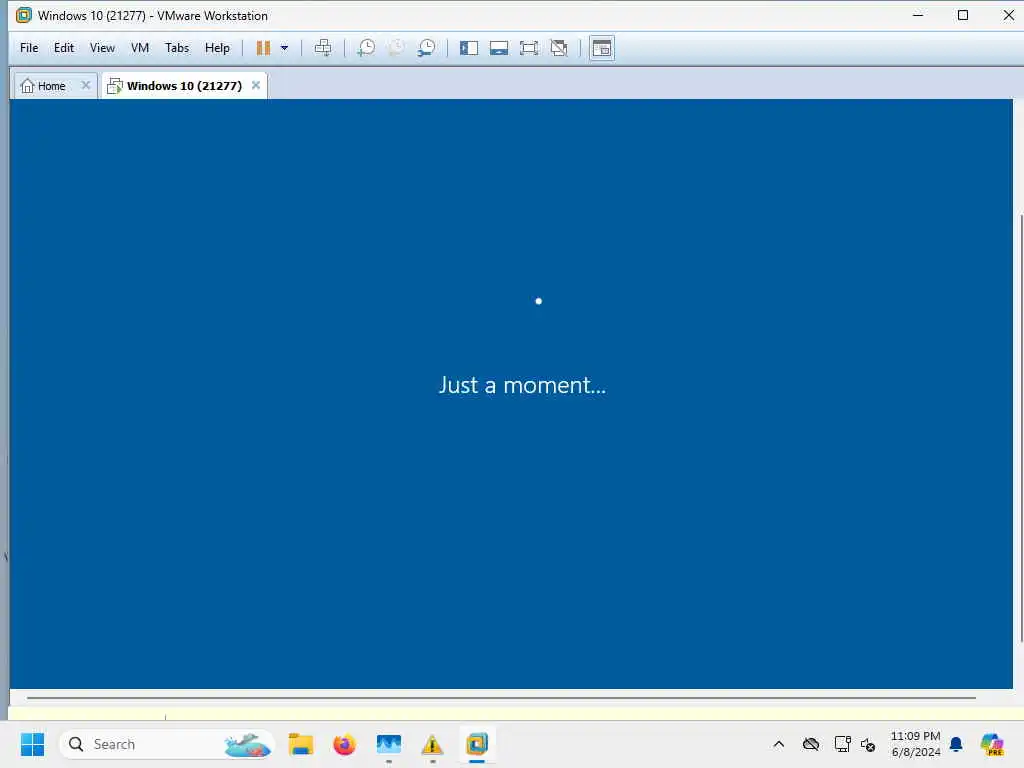Image resolution: width=1024 pixels, height=768 pixels.
Task: Open Copilot preview from the taskbar
Action: [992, 744]
